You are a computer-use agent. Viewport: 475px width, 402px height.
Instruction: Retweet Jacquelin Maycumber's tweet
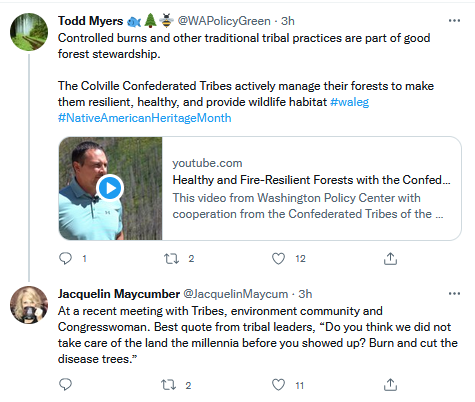click(x=169, y=385)
